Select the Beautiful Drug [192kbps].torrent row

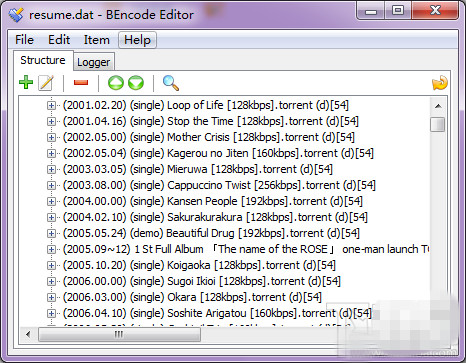point(211,233)
